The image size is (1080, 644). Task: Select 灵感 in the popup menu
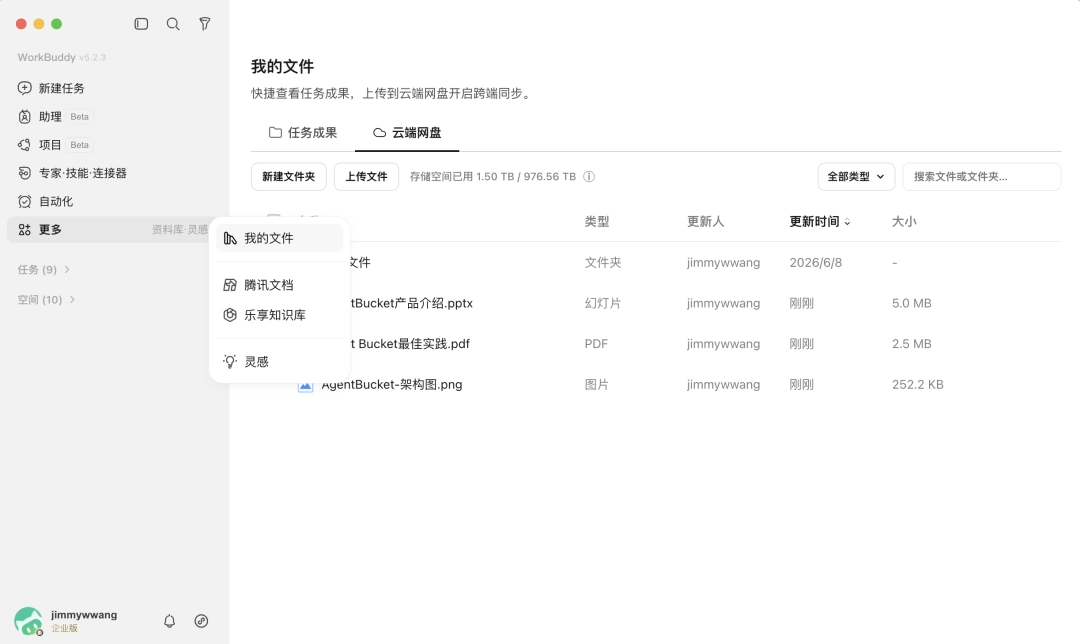279,362
